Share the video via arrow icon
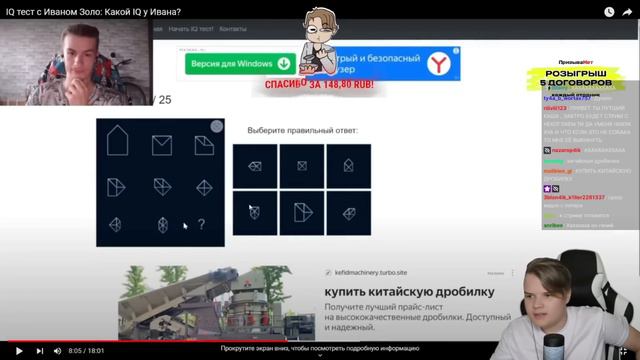This screenshot has height=360, width=640. pos(627,12)
